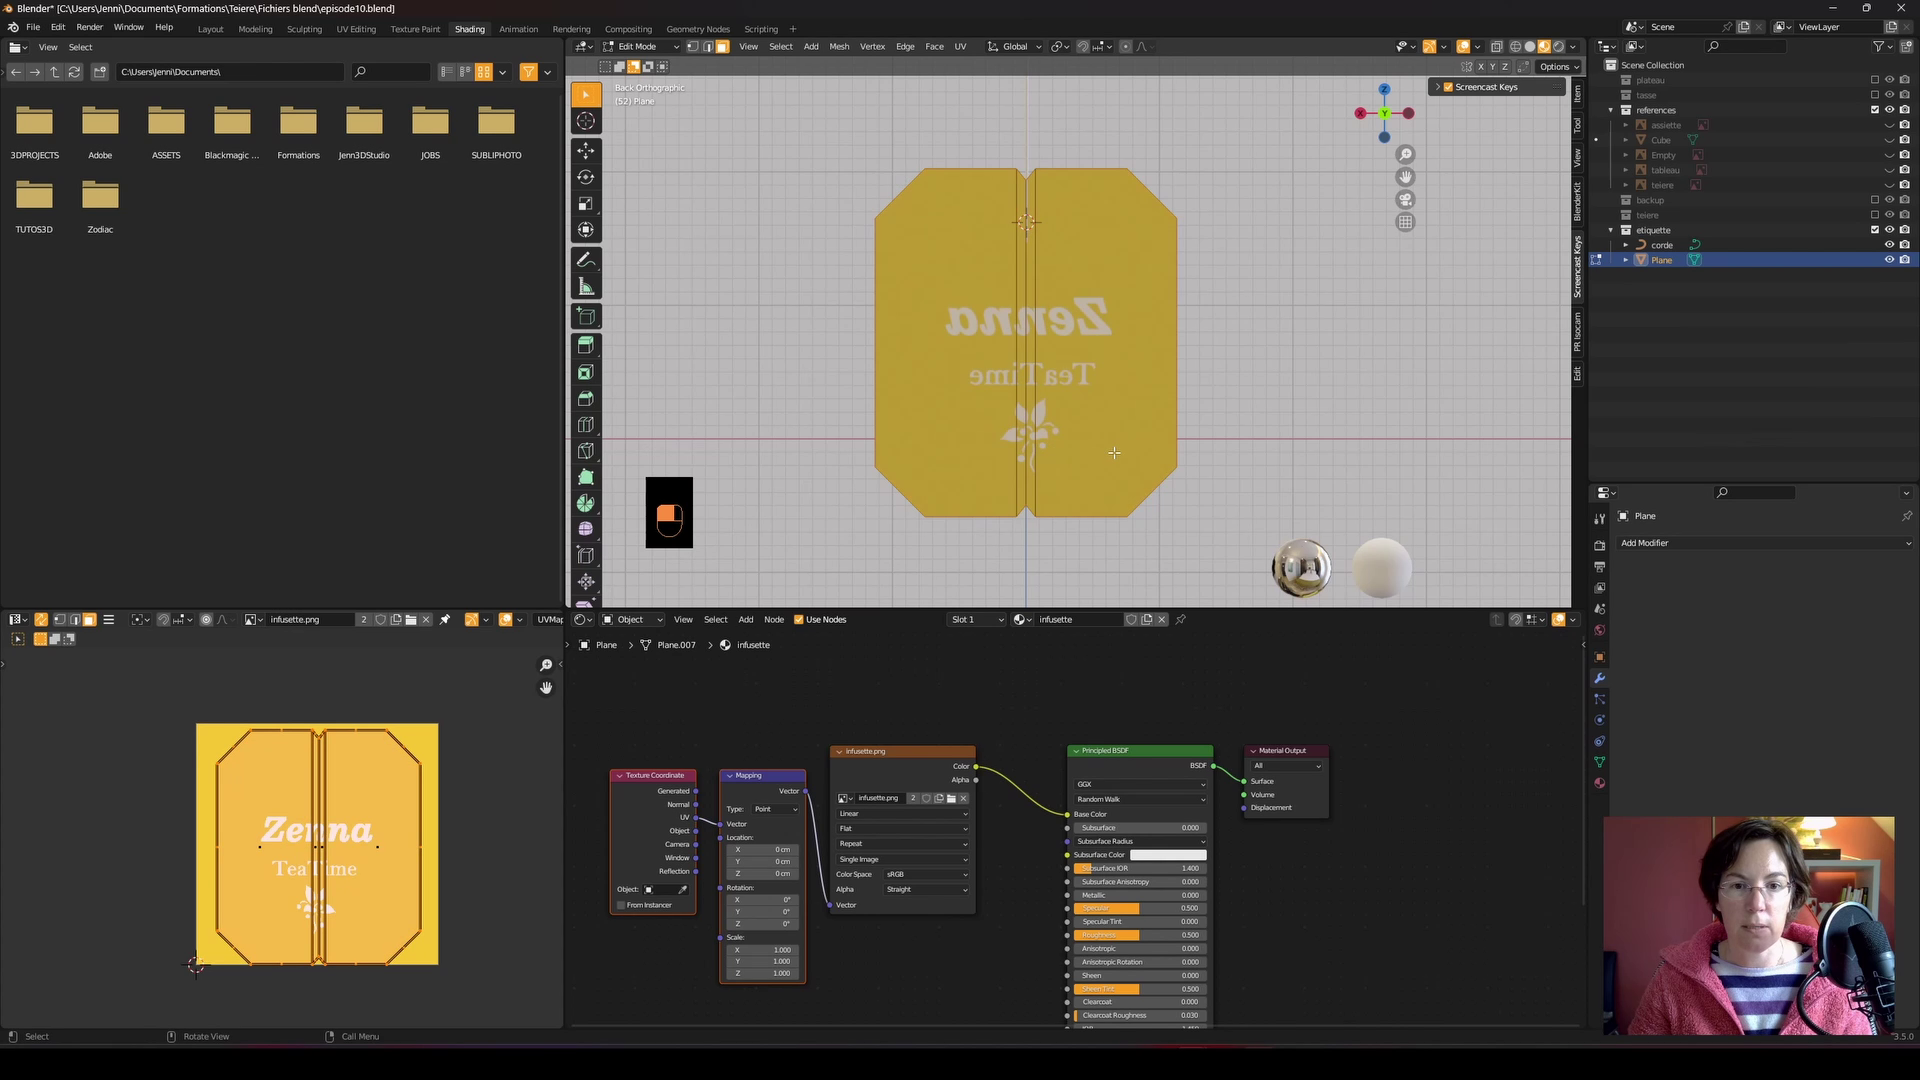Click the zoom magnifier viewport gizmo
Image resolution: width=1920 pixels, height=1080 pixels.
click(x=1406, y=154)
